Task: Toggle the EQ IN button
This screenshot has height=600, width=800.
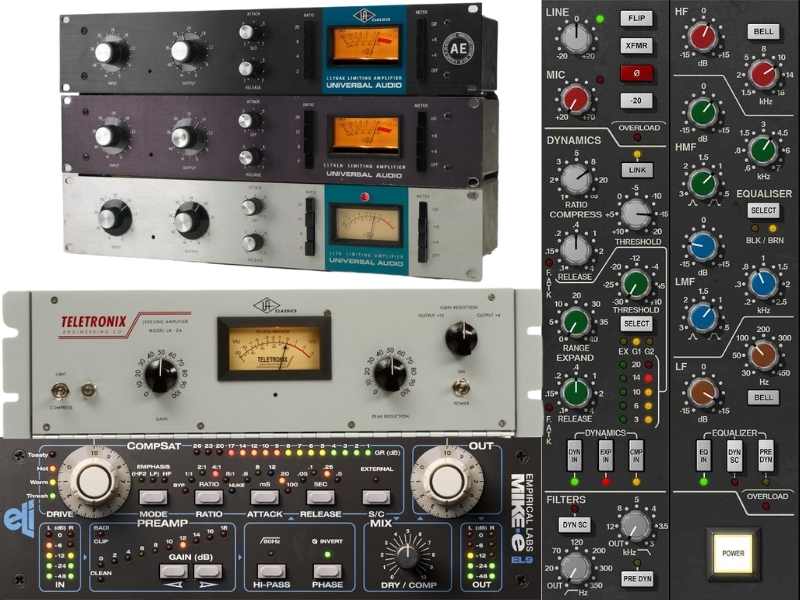Action: pos(704,455)
